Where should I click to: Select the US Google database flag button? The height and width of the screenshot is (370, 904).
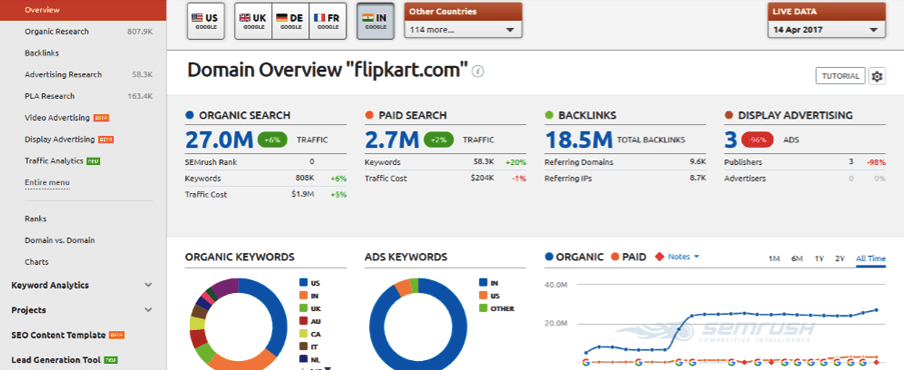205,22
